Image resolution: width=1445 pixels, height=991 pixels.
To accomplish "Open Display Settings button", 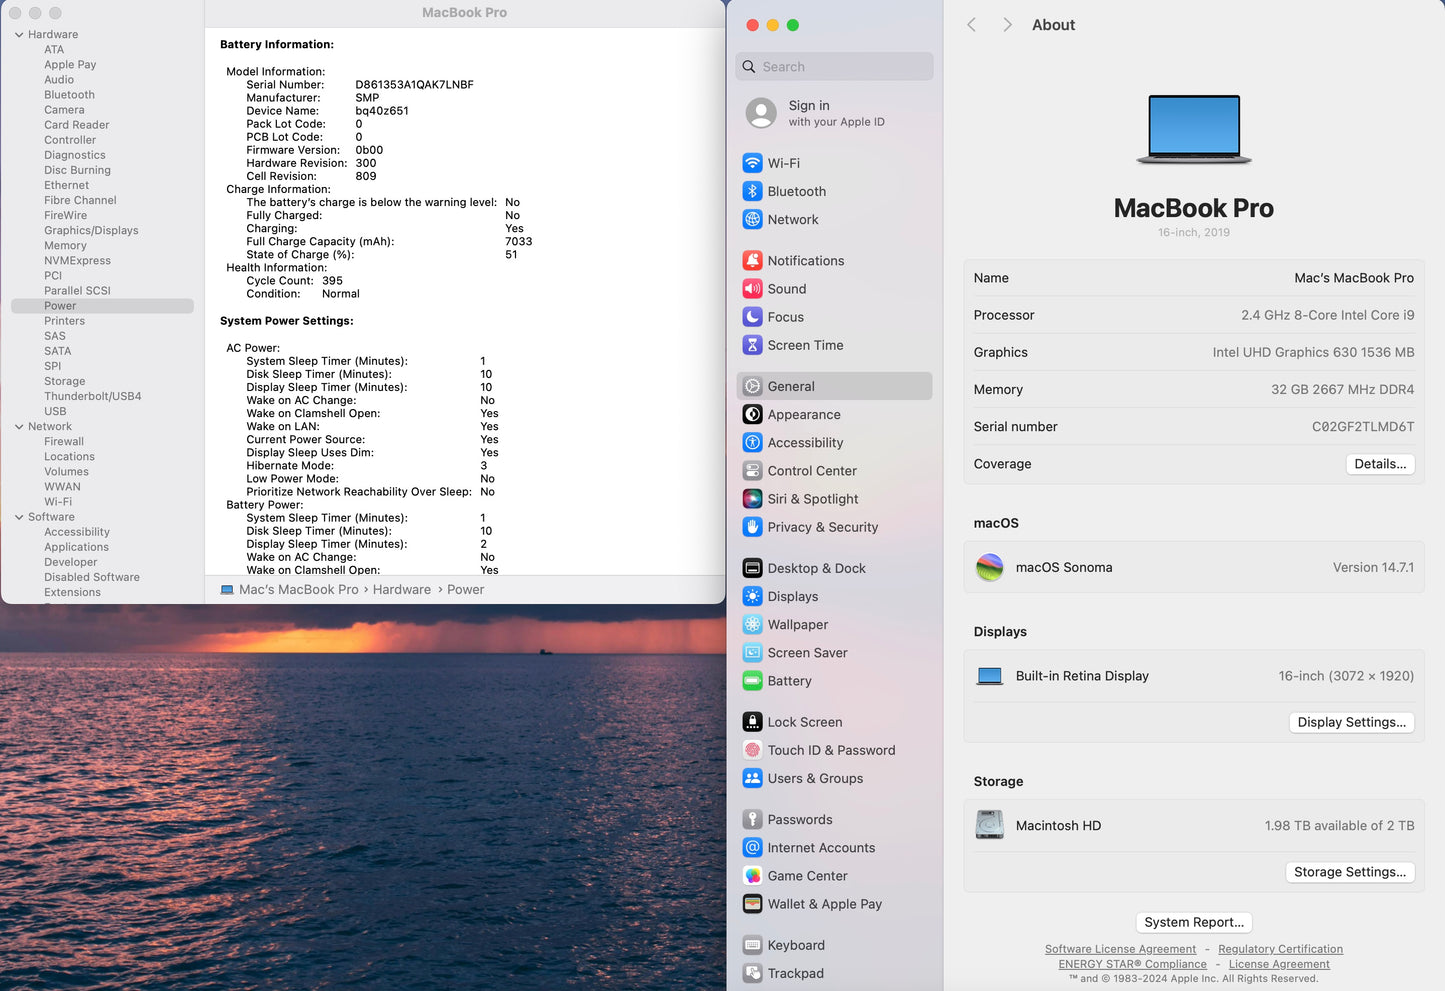I will point(1351,722).
